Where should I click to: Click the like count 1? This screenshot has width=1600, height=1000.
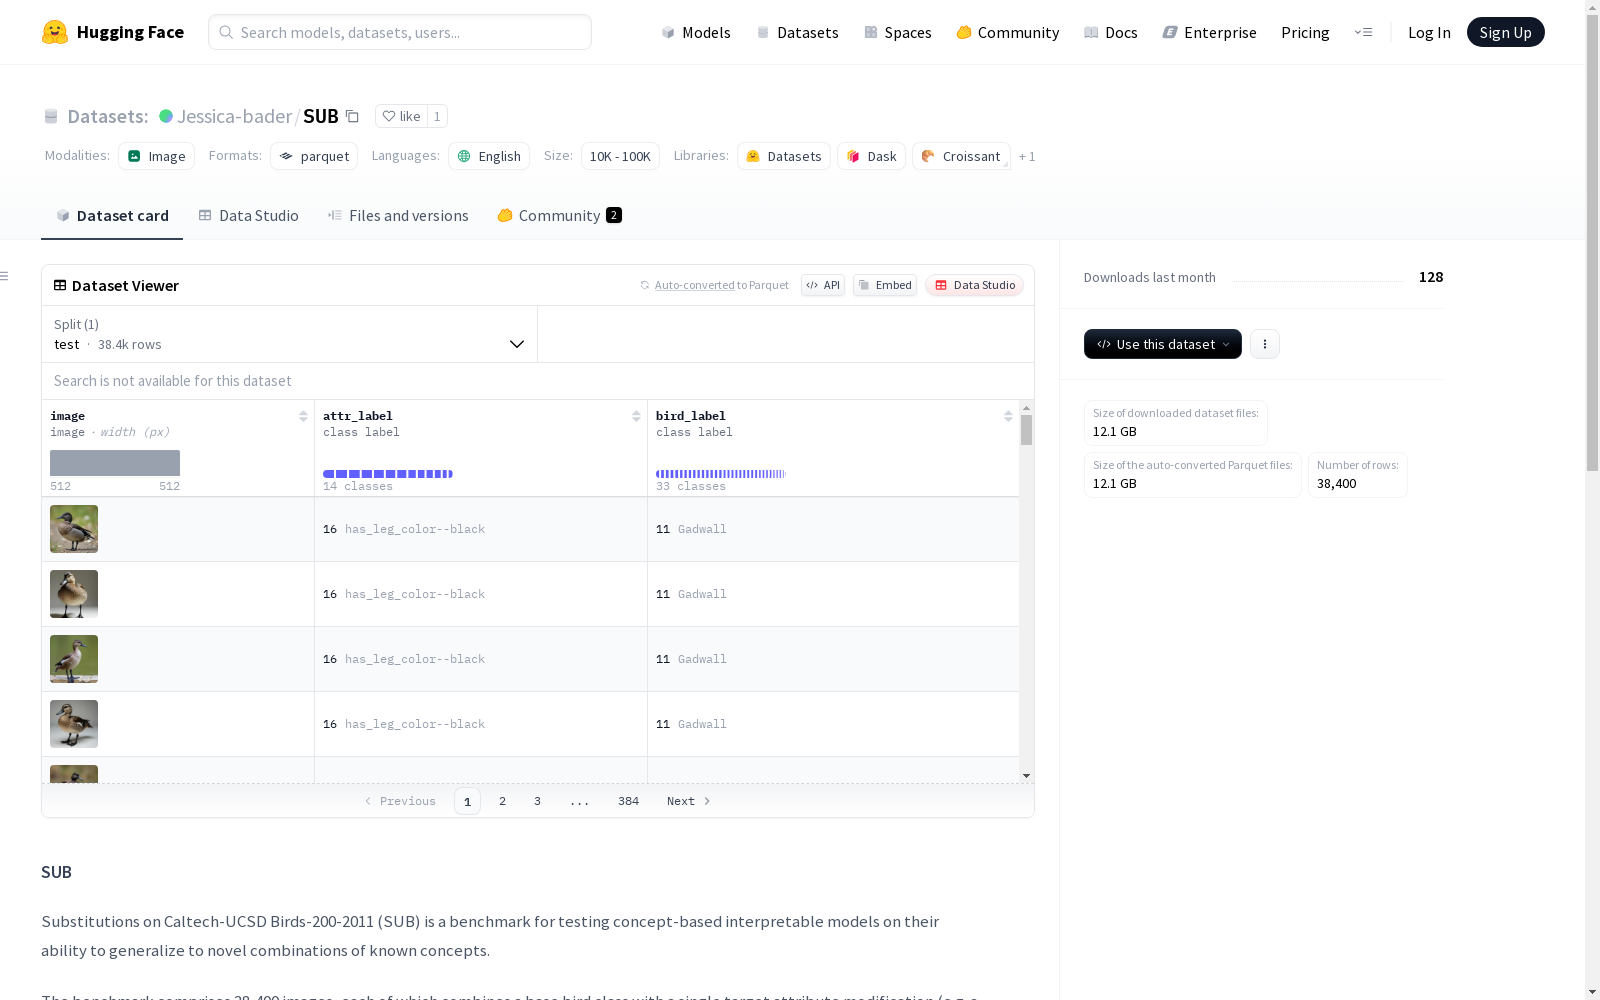437,116
